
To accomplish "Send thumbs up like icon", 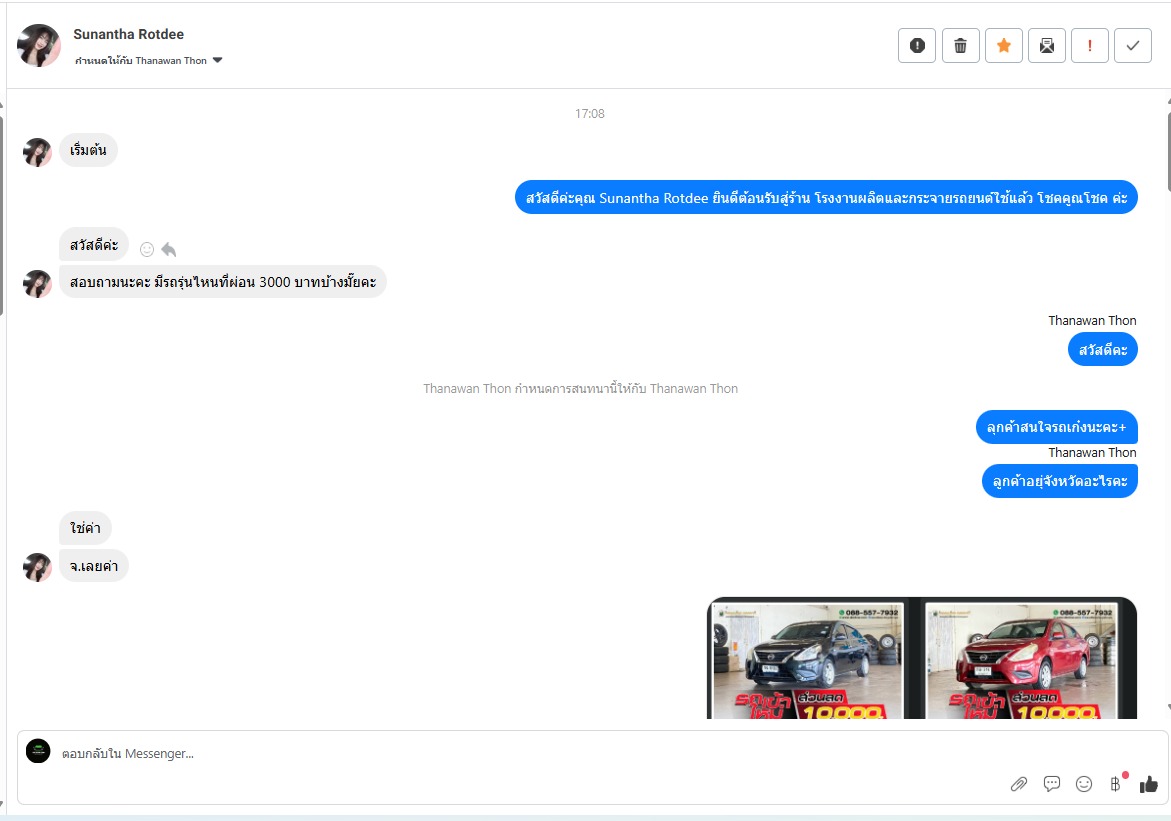I will coord(1149,784).
